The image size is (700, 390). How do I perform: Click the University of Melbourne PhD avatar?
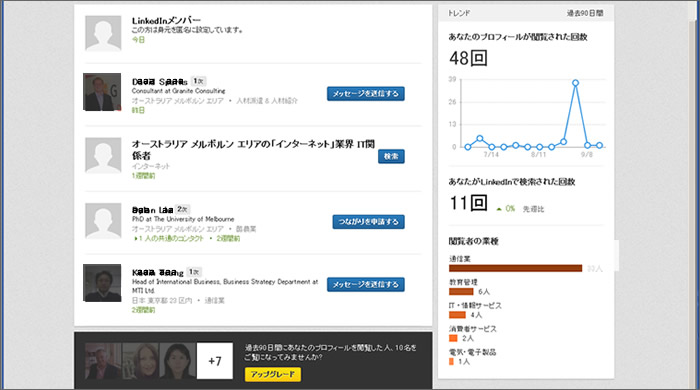(103, 221)
